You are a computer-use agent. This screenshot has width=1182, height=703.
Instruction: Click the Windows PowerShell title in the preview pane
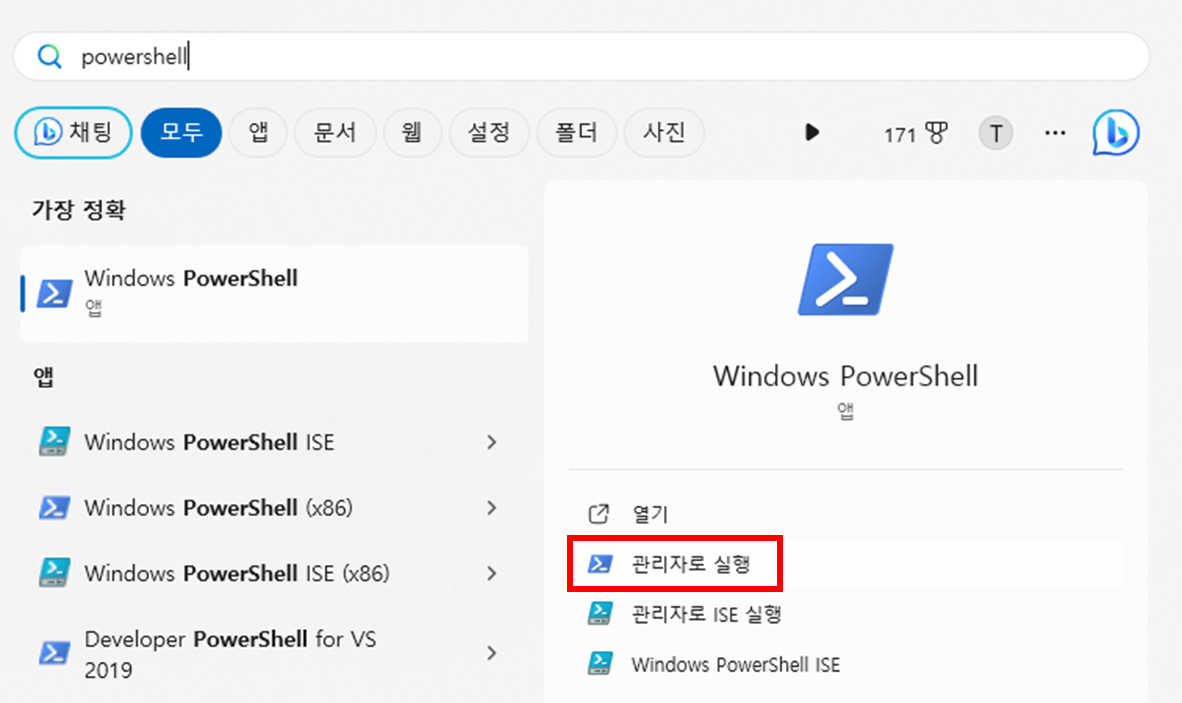click(845, 376)
